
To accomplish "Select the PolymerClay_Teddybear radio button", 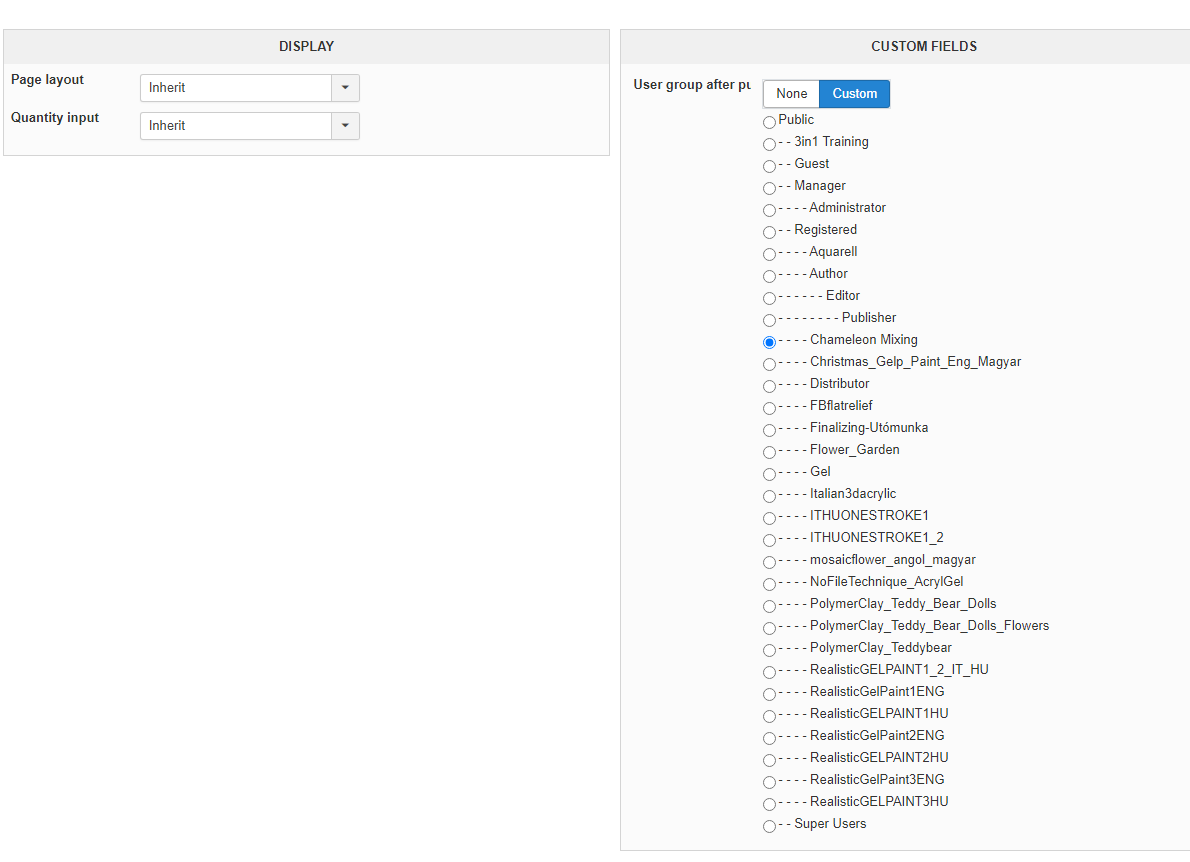I will [x=769, y=650].
